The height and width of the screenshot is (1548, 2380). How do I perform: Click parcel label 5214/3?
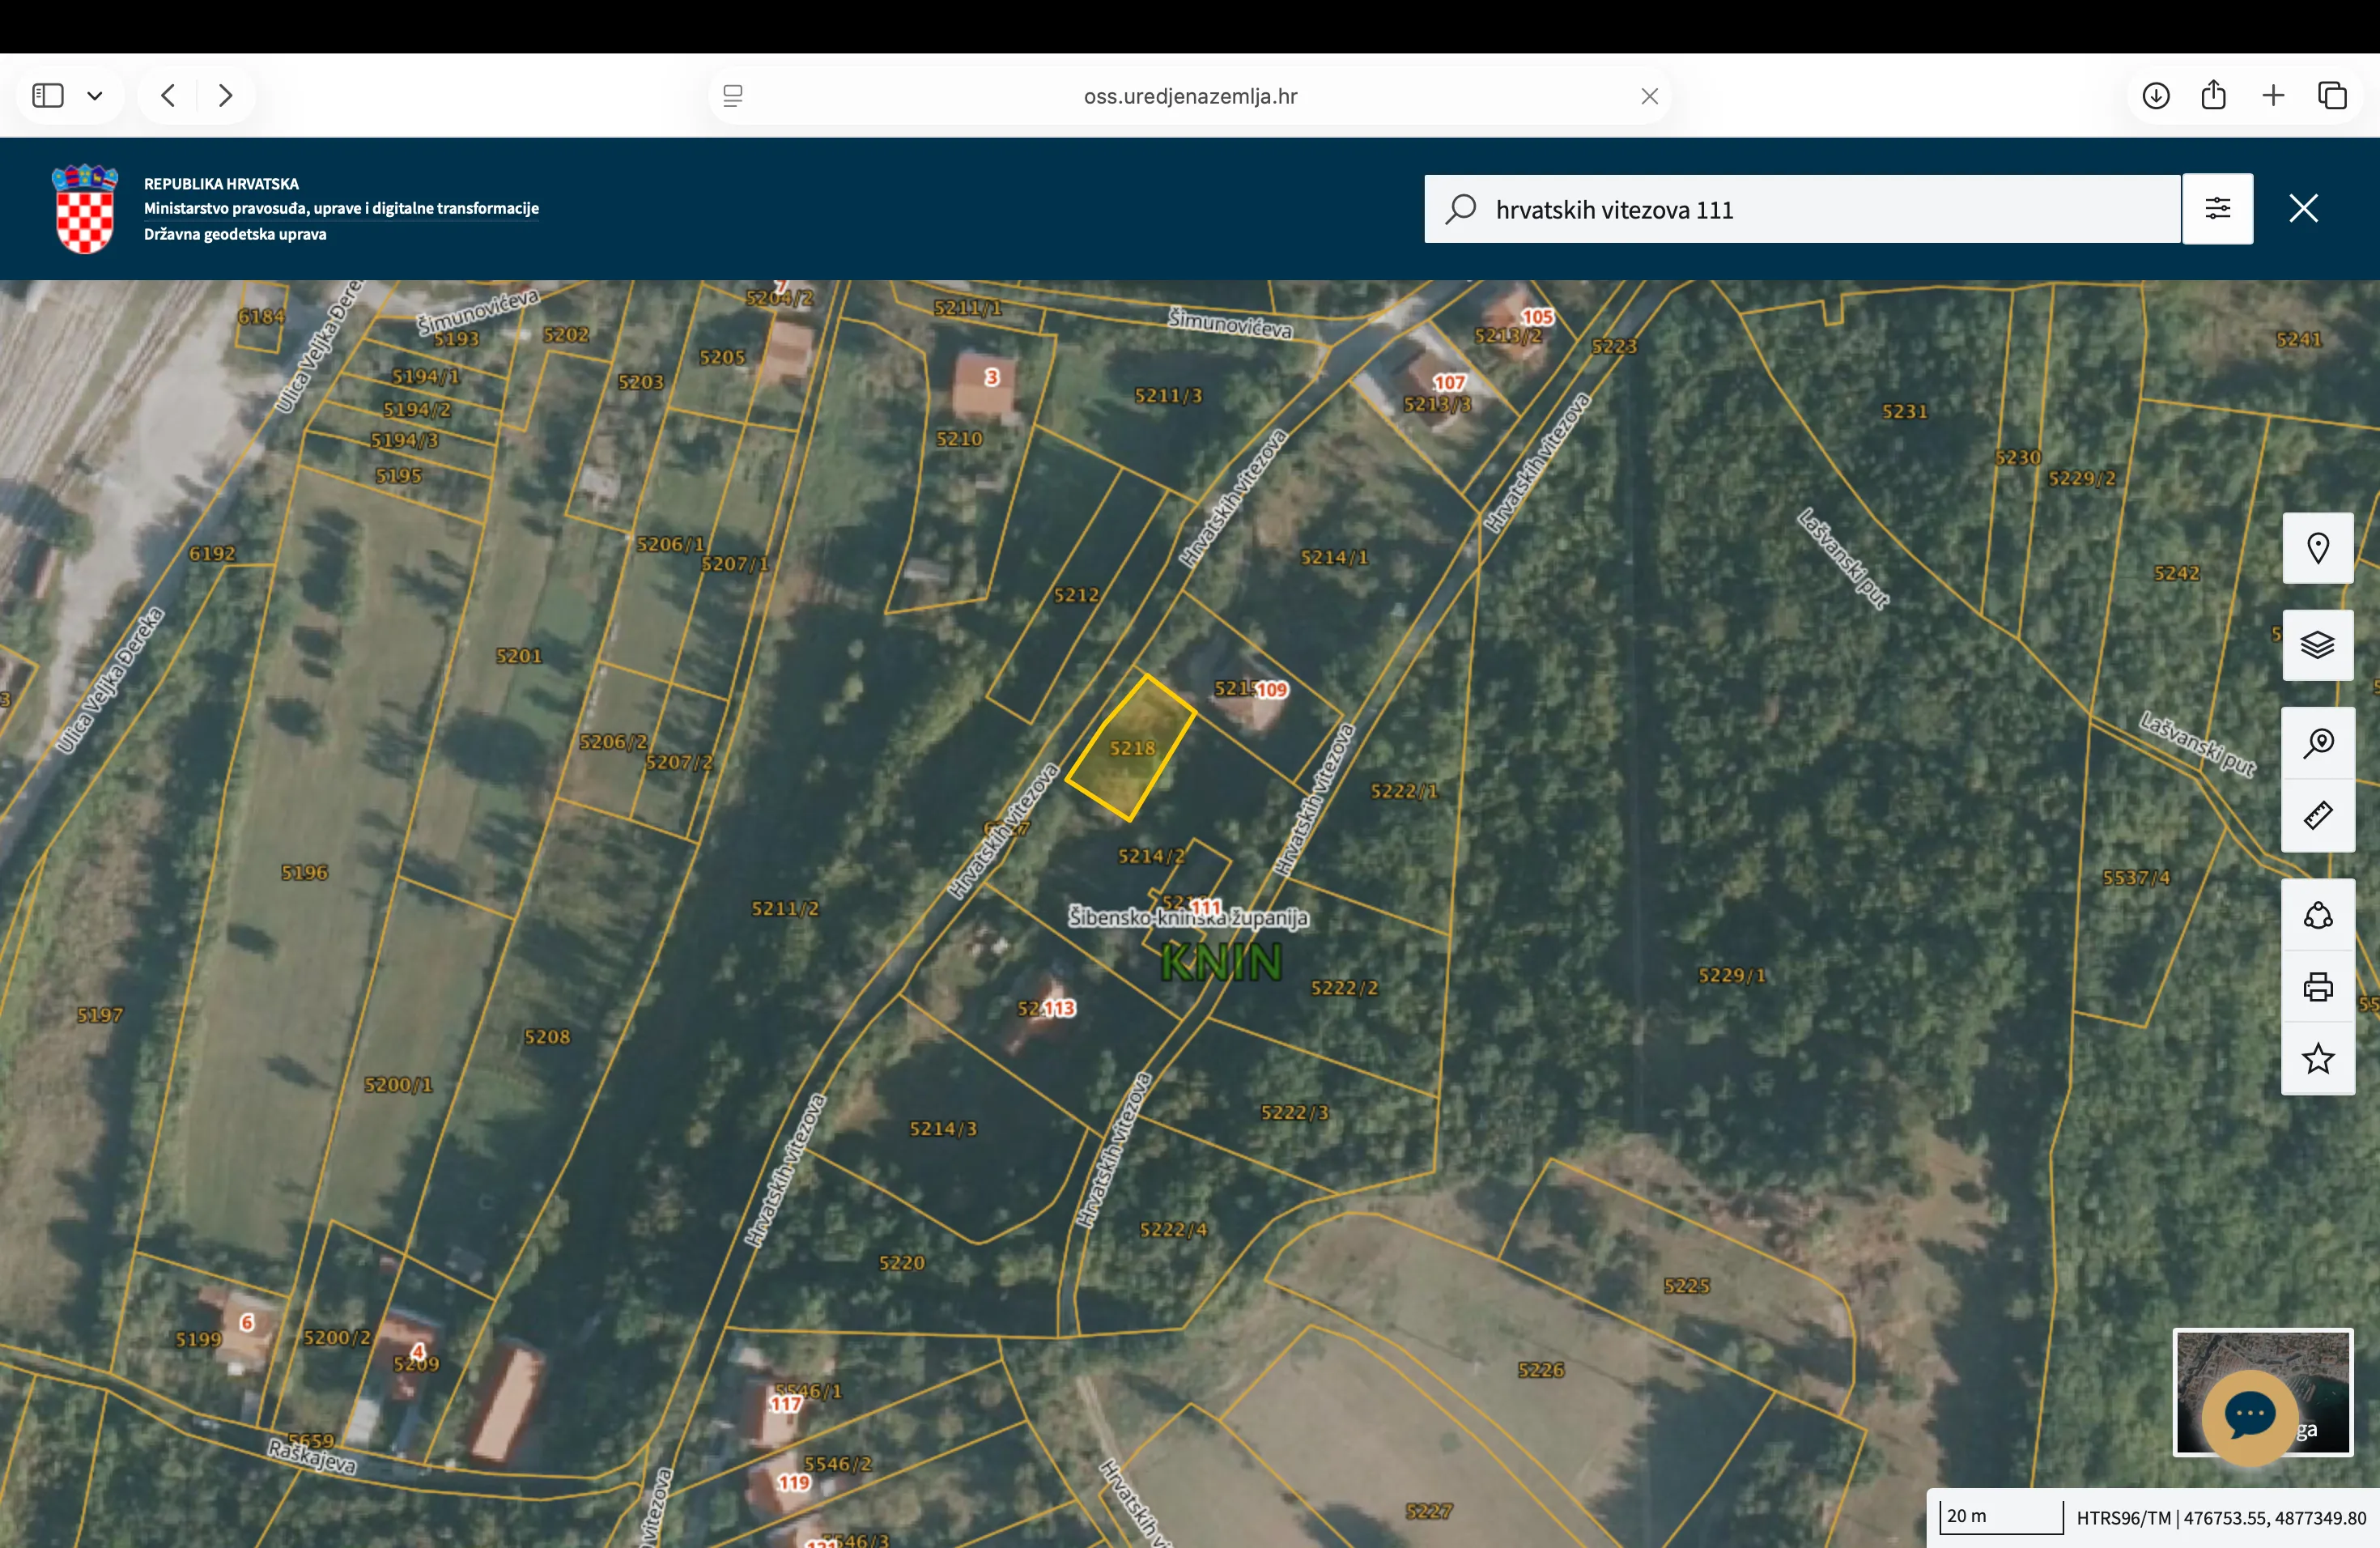(x=943, y=1129)
